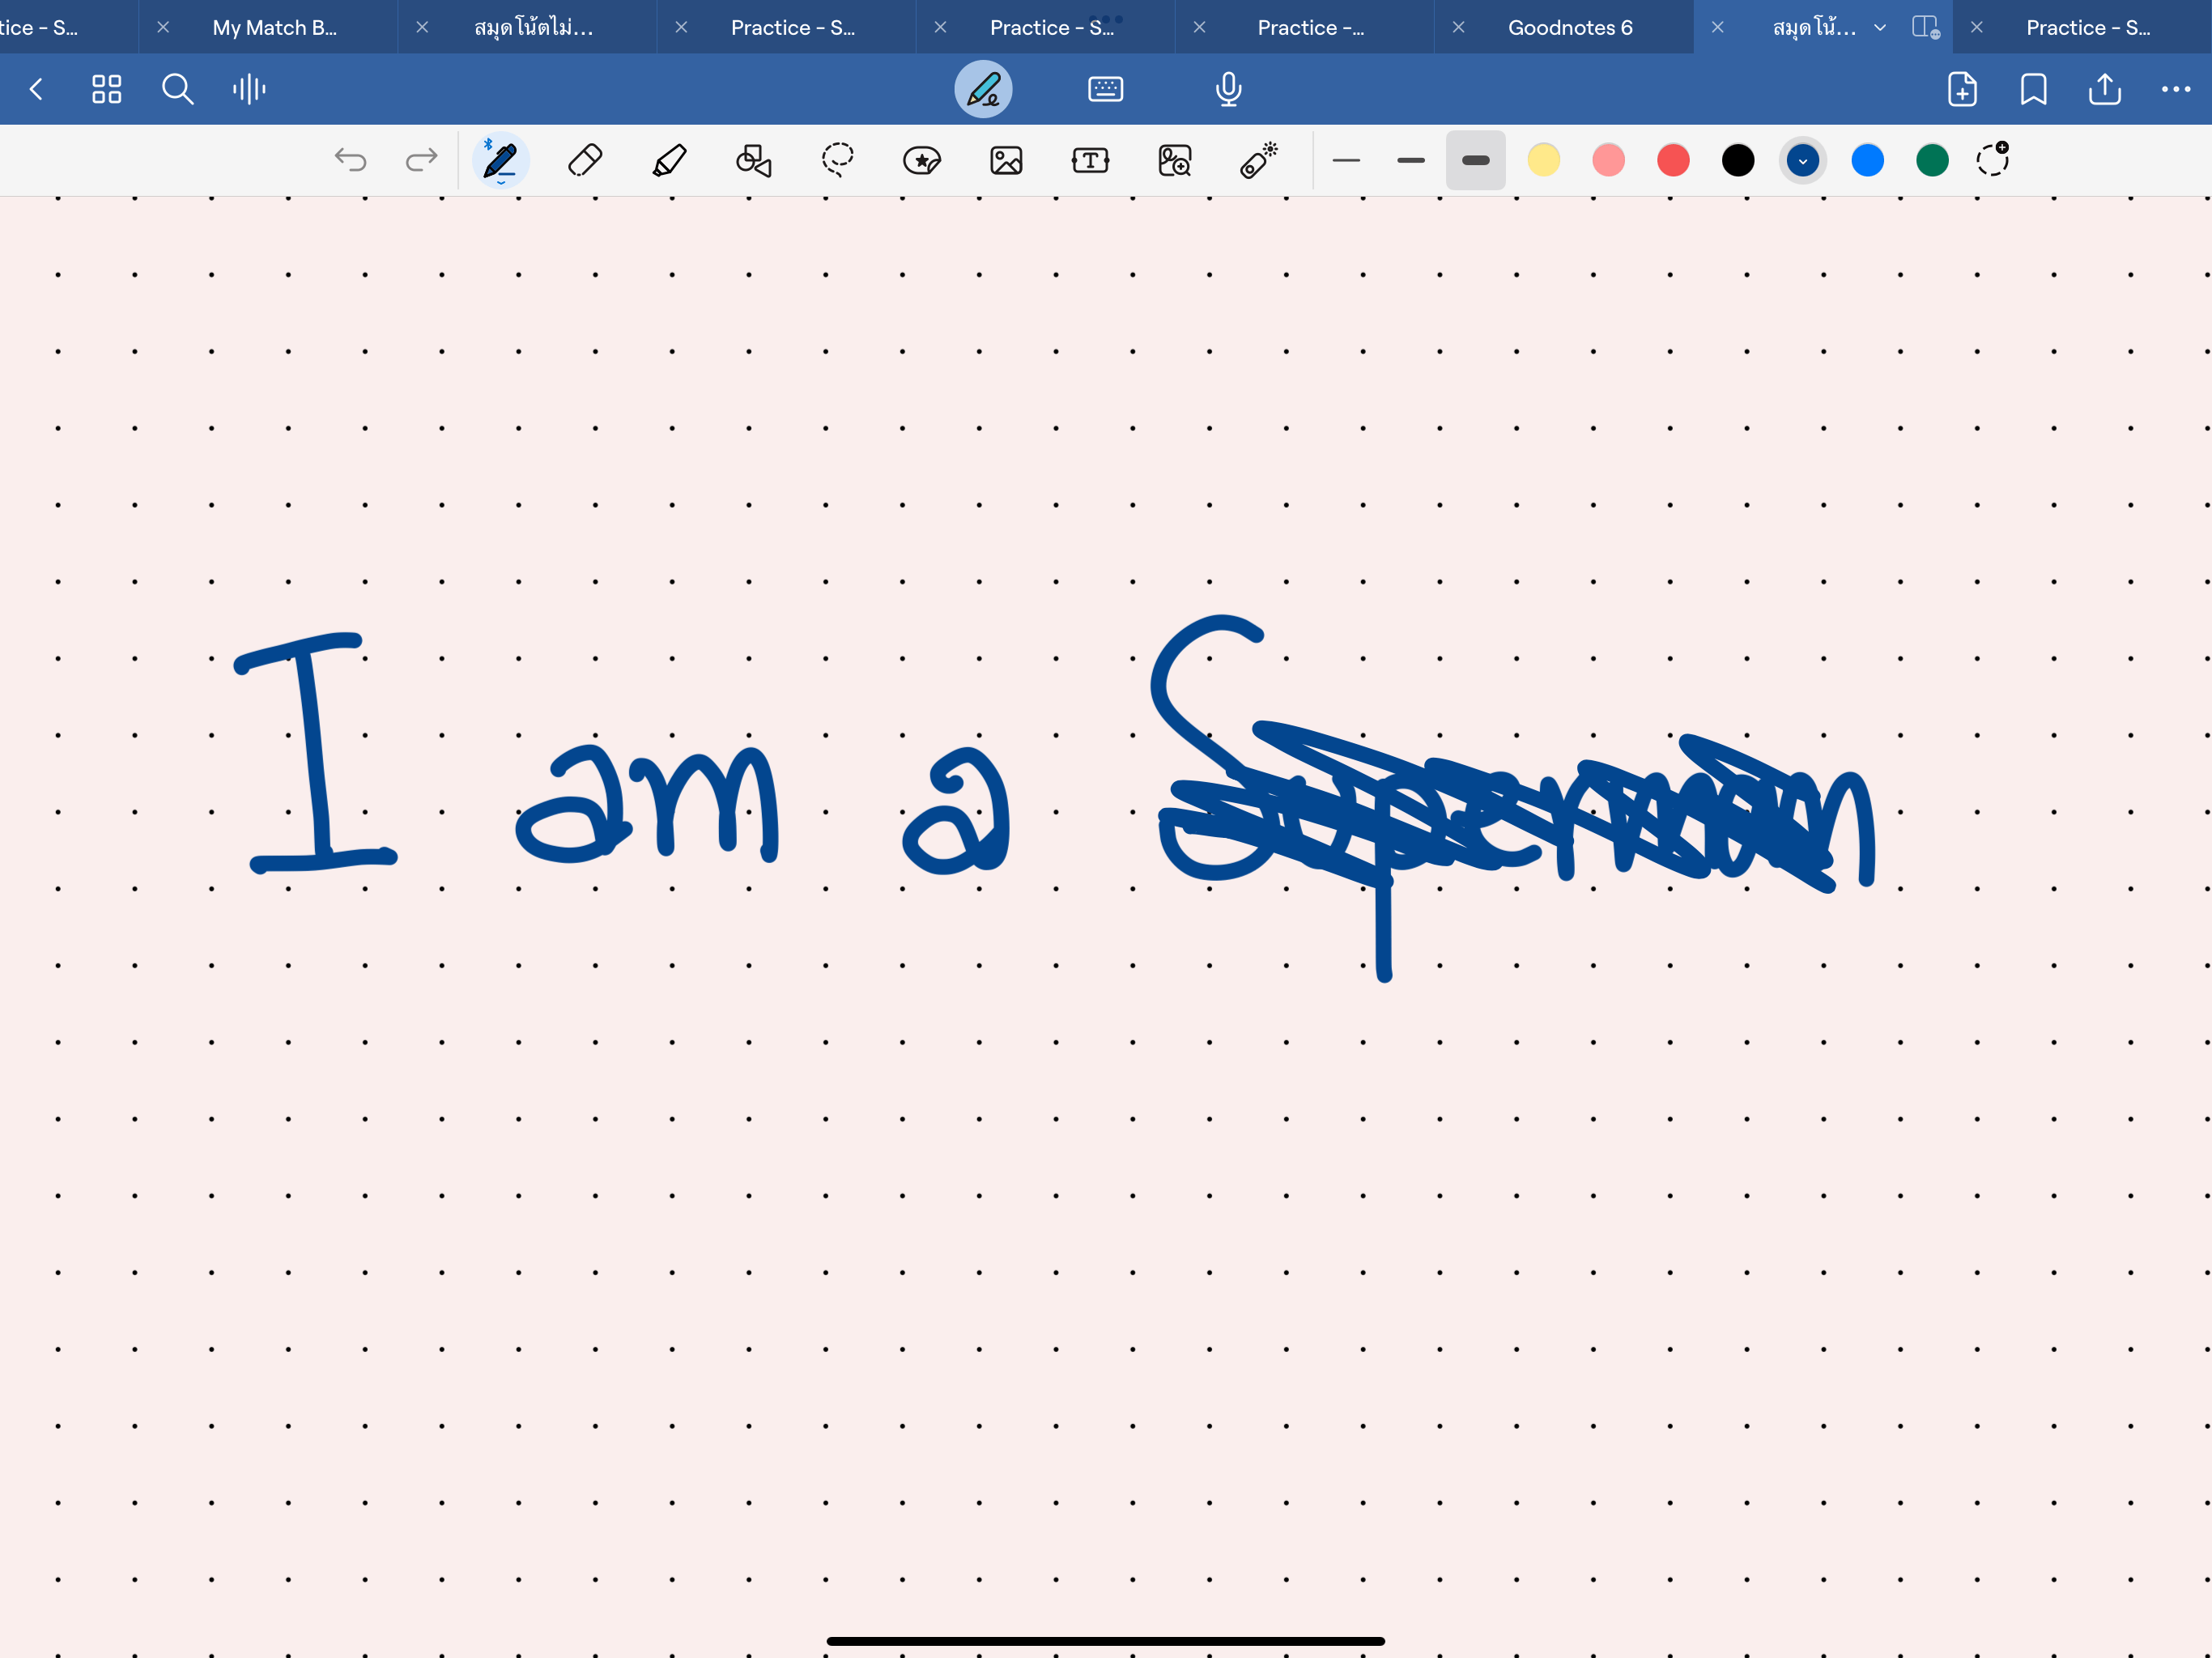2212x1658 pixels.
Task: Switch to the Goodnotes 6 tab
Action: pyautogui.click(x=1569, y=28)
